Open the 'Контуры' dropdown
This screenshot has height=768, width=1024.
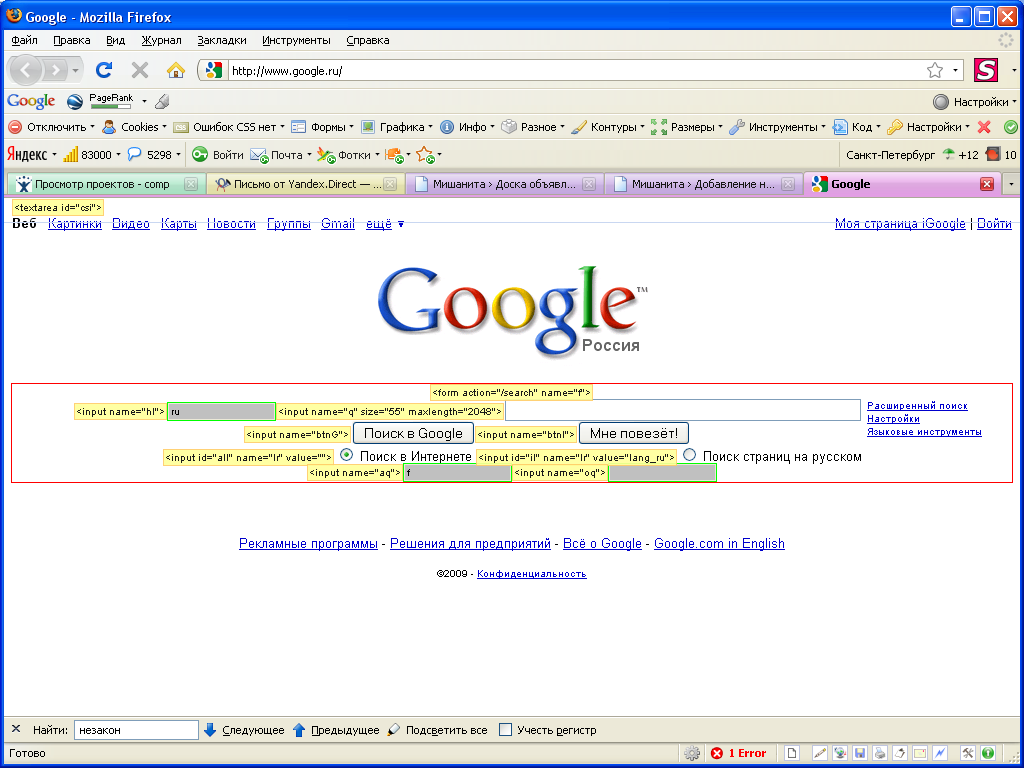608,127
